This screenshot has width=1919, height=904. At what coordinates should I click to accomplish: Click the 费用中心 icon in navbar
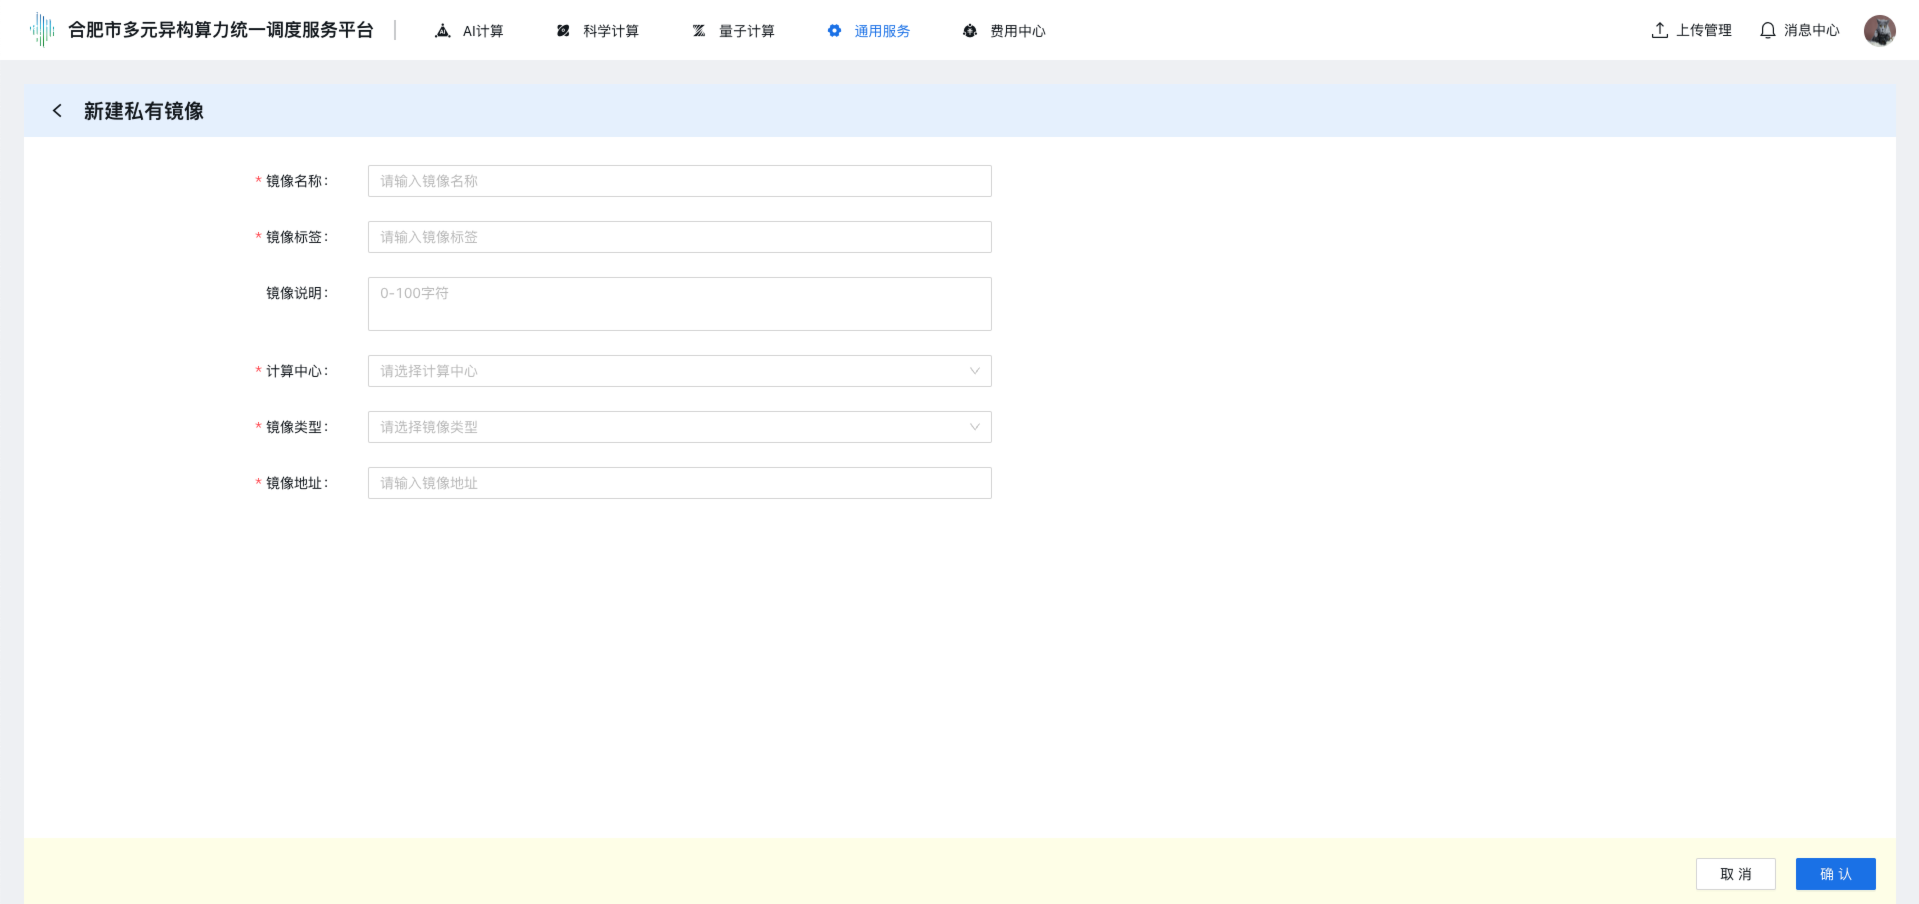pyautogui.click(x=970, y=31)
